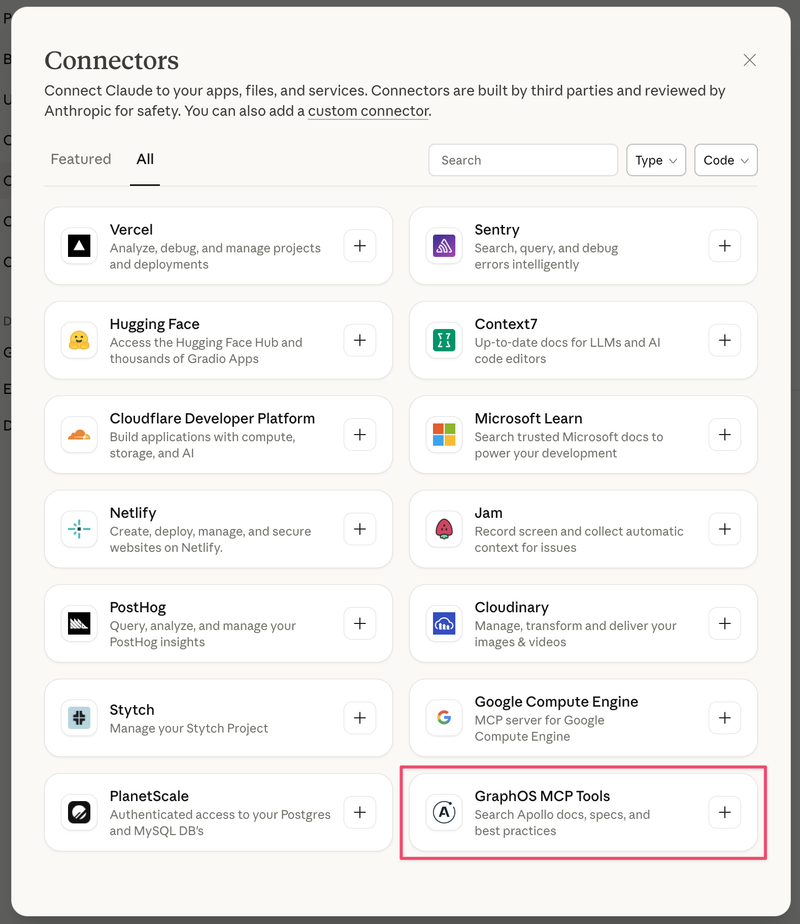Screen dimensions: 800x924
Task: Add the PostHog connector
Action: 359,623
